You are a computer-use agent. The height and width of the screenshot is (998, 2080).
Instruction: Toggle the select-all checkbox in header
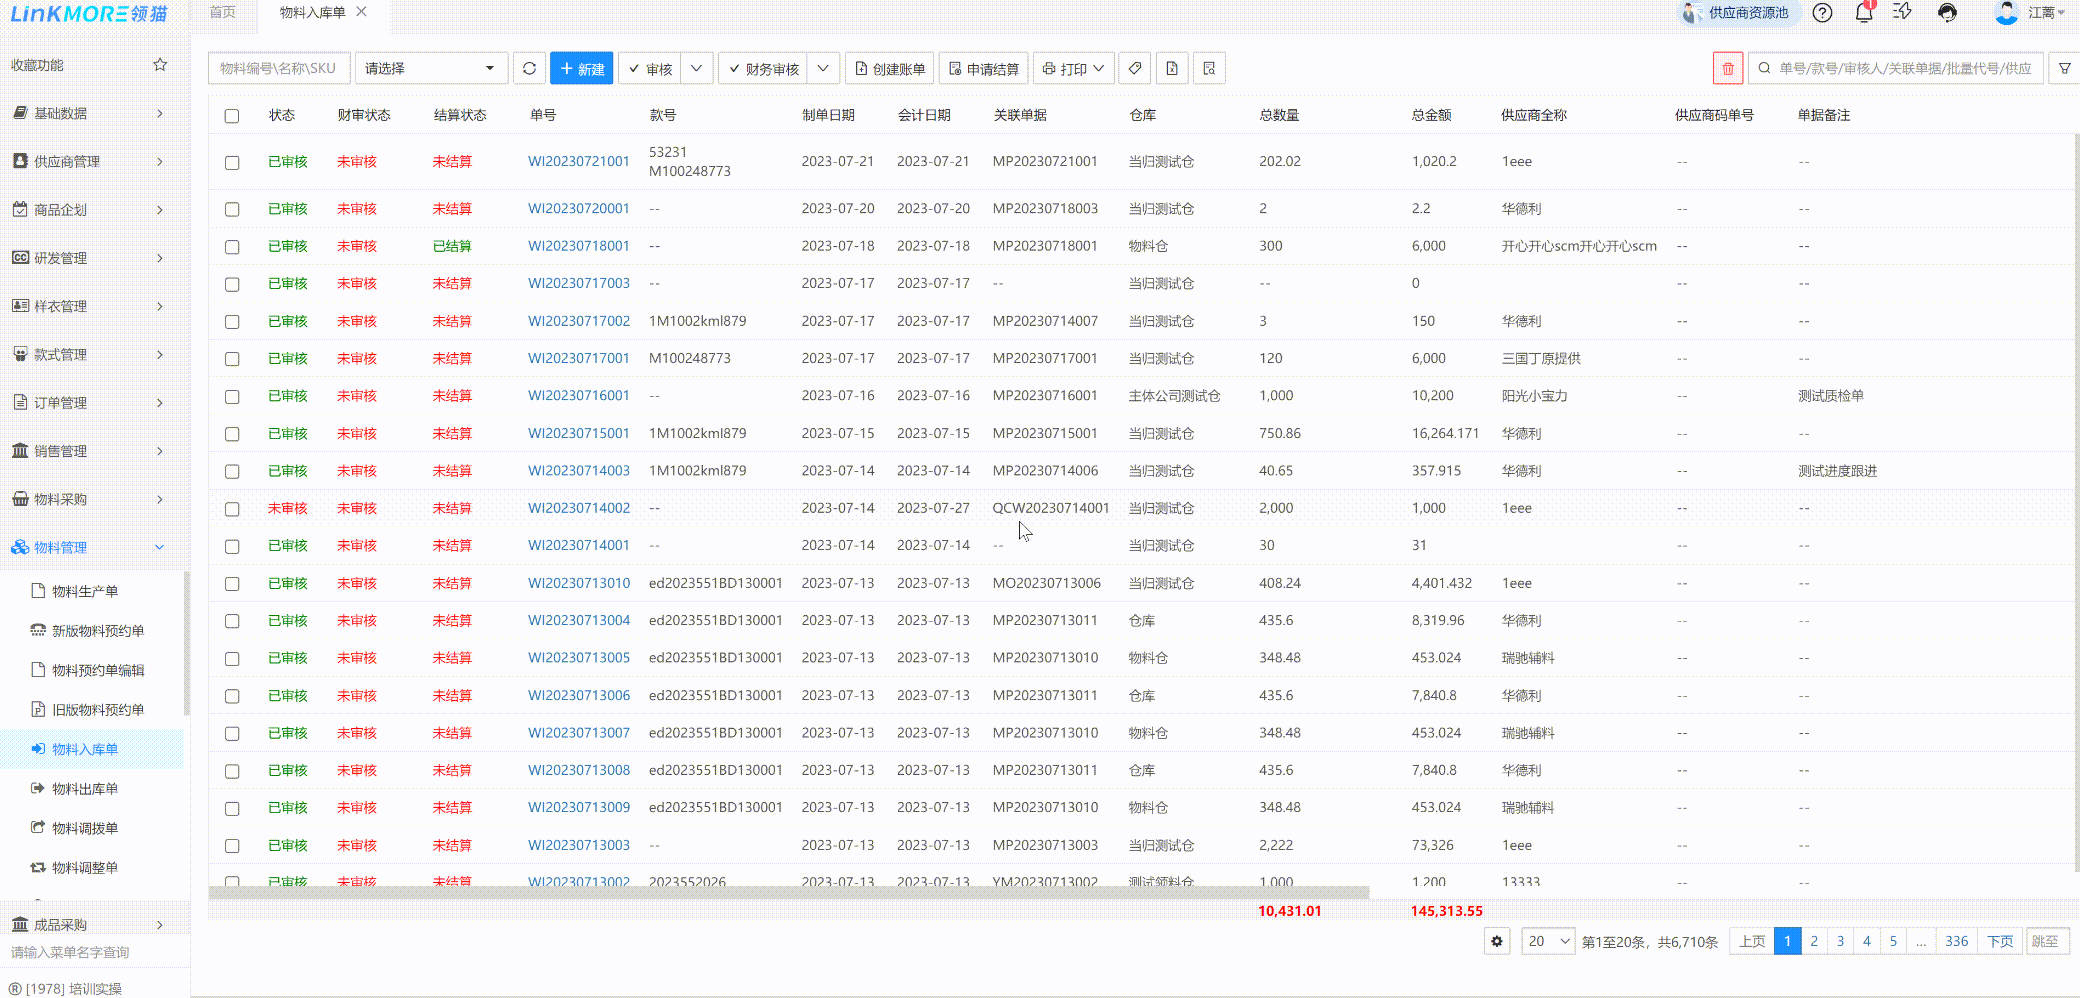(x=232, y=116)
